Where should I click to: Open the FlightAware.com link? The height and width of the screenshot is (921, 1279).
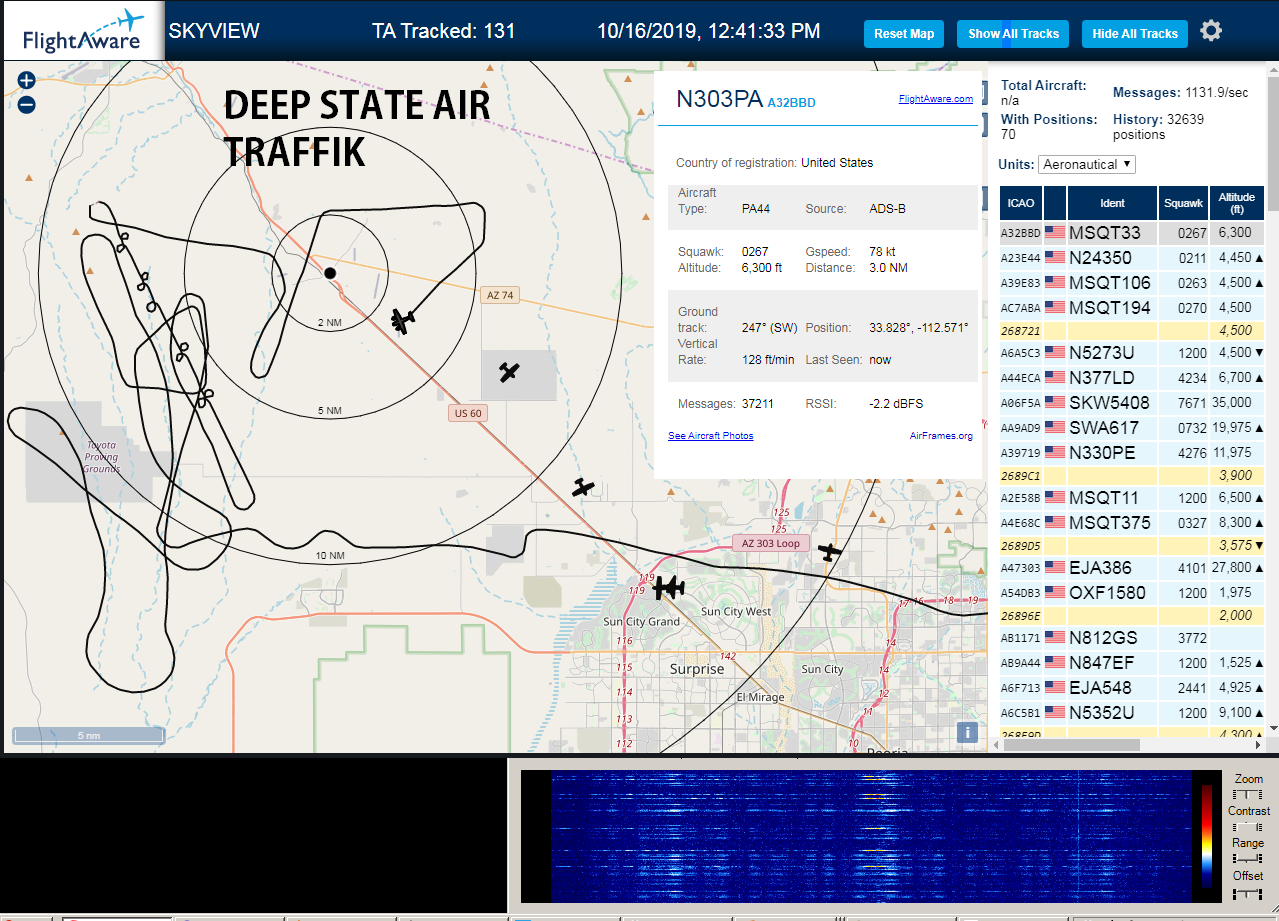pos(935,99)
